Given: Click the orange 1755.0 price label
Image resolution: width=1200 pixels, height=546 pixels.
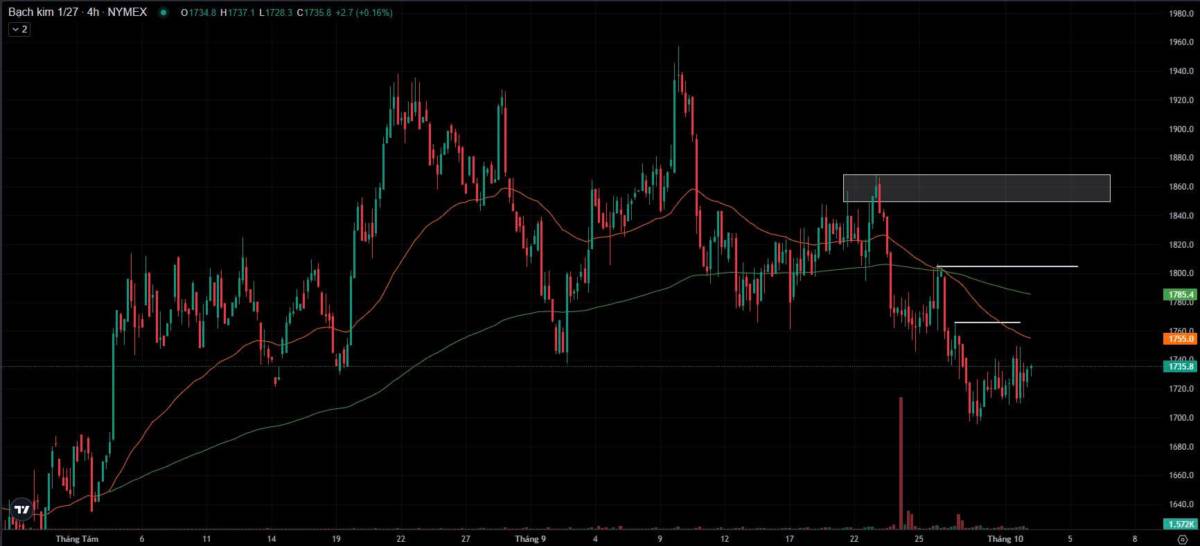Looking at the screenshot, I should (x=1180, y=339).
